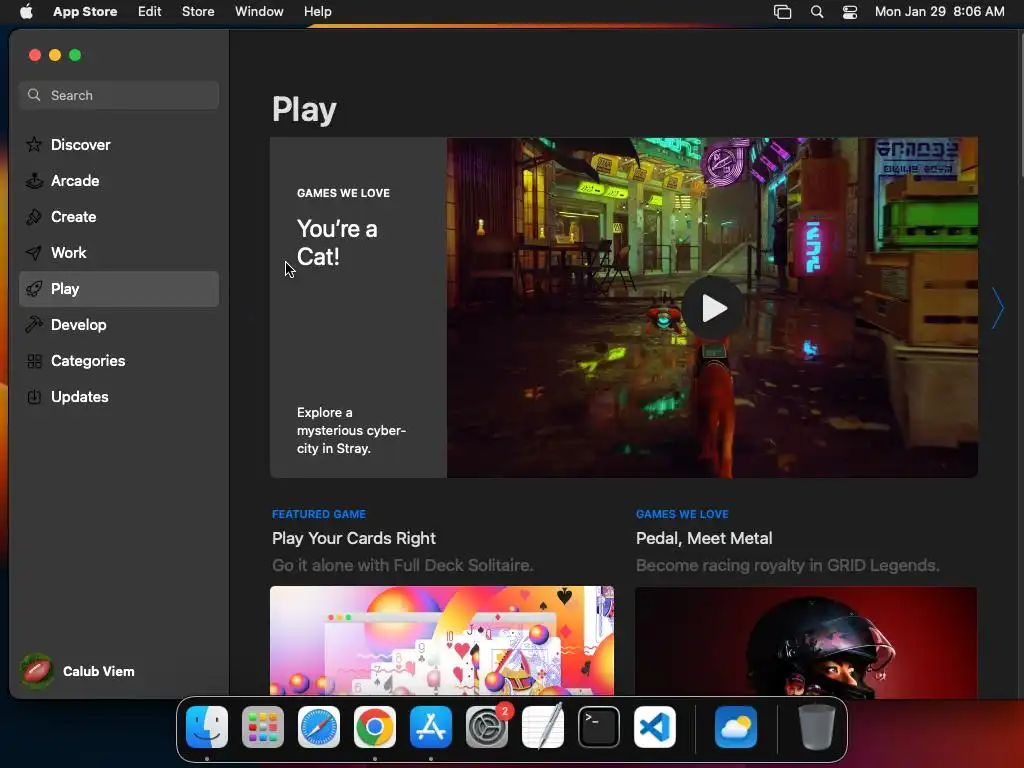This screenshot has width=1024, height=768.
Task: Open Calub Viem account avatar
Action: click(37, 671)
